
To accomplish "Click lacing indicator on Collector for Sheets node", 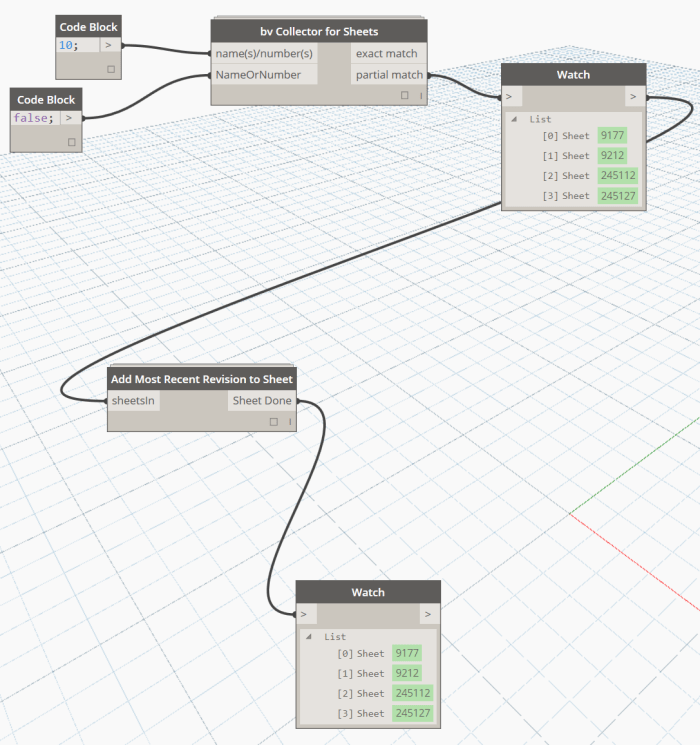I will pos(421,96).
